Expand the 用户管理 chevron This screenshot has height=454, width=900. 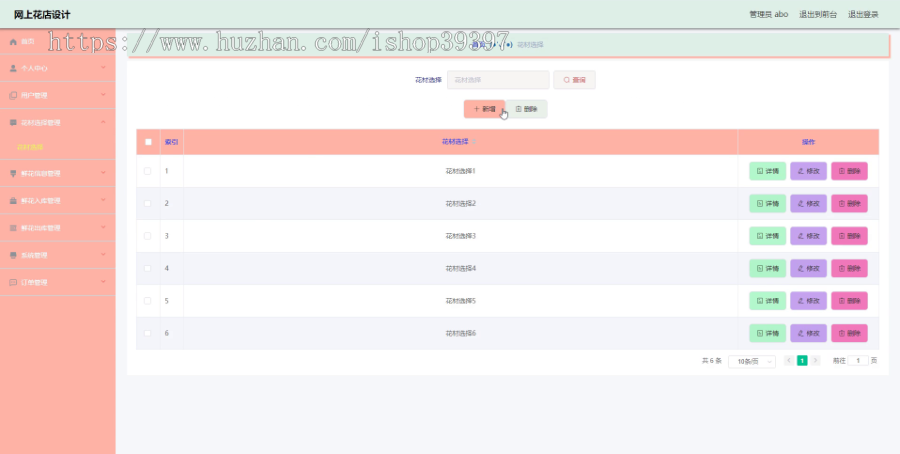tap(103, 95)
